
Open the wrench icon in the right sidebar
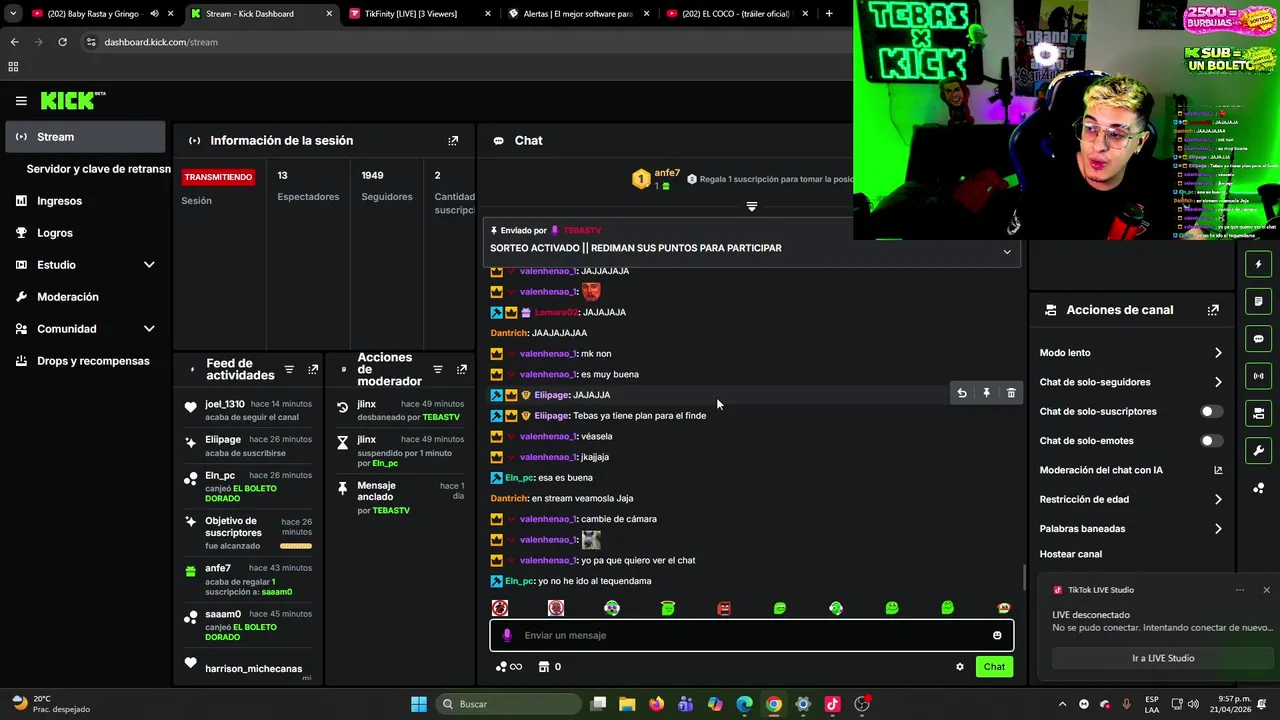[1259, 450]
